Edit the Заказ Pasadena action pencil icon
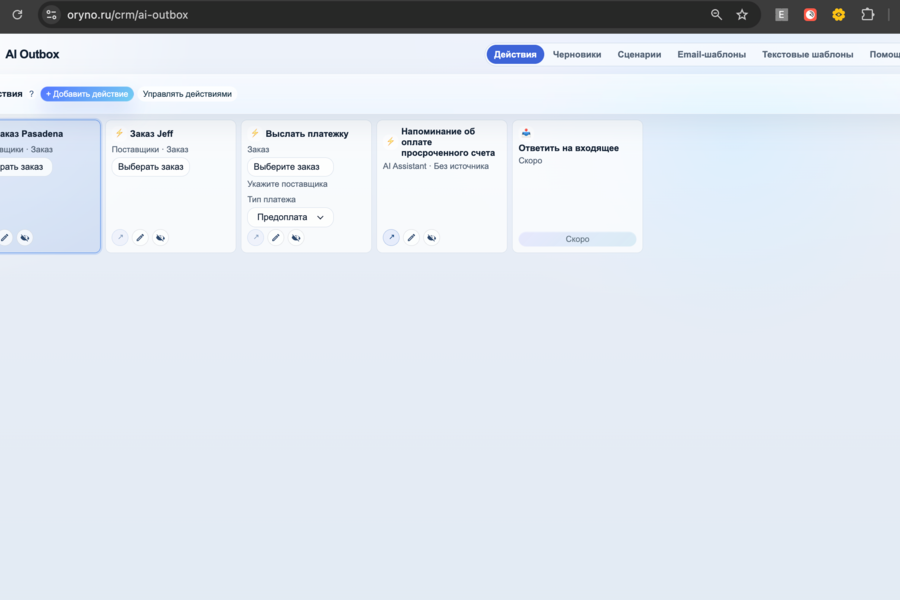The width and height of the screenshot is (900, 600). [x=5, y=237]
